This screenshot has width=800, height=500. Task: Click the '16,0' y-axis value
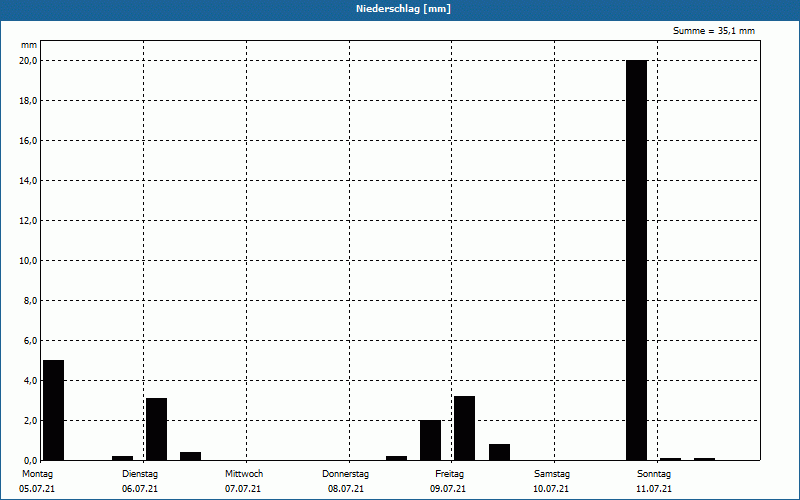click(29, 140)
